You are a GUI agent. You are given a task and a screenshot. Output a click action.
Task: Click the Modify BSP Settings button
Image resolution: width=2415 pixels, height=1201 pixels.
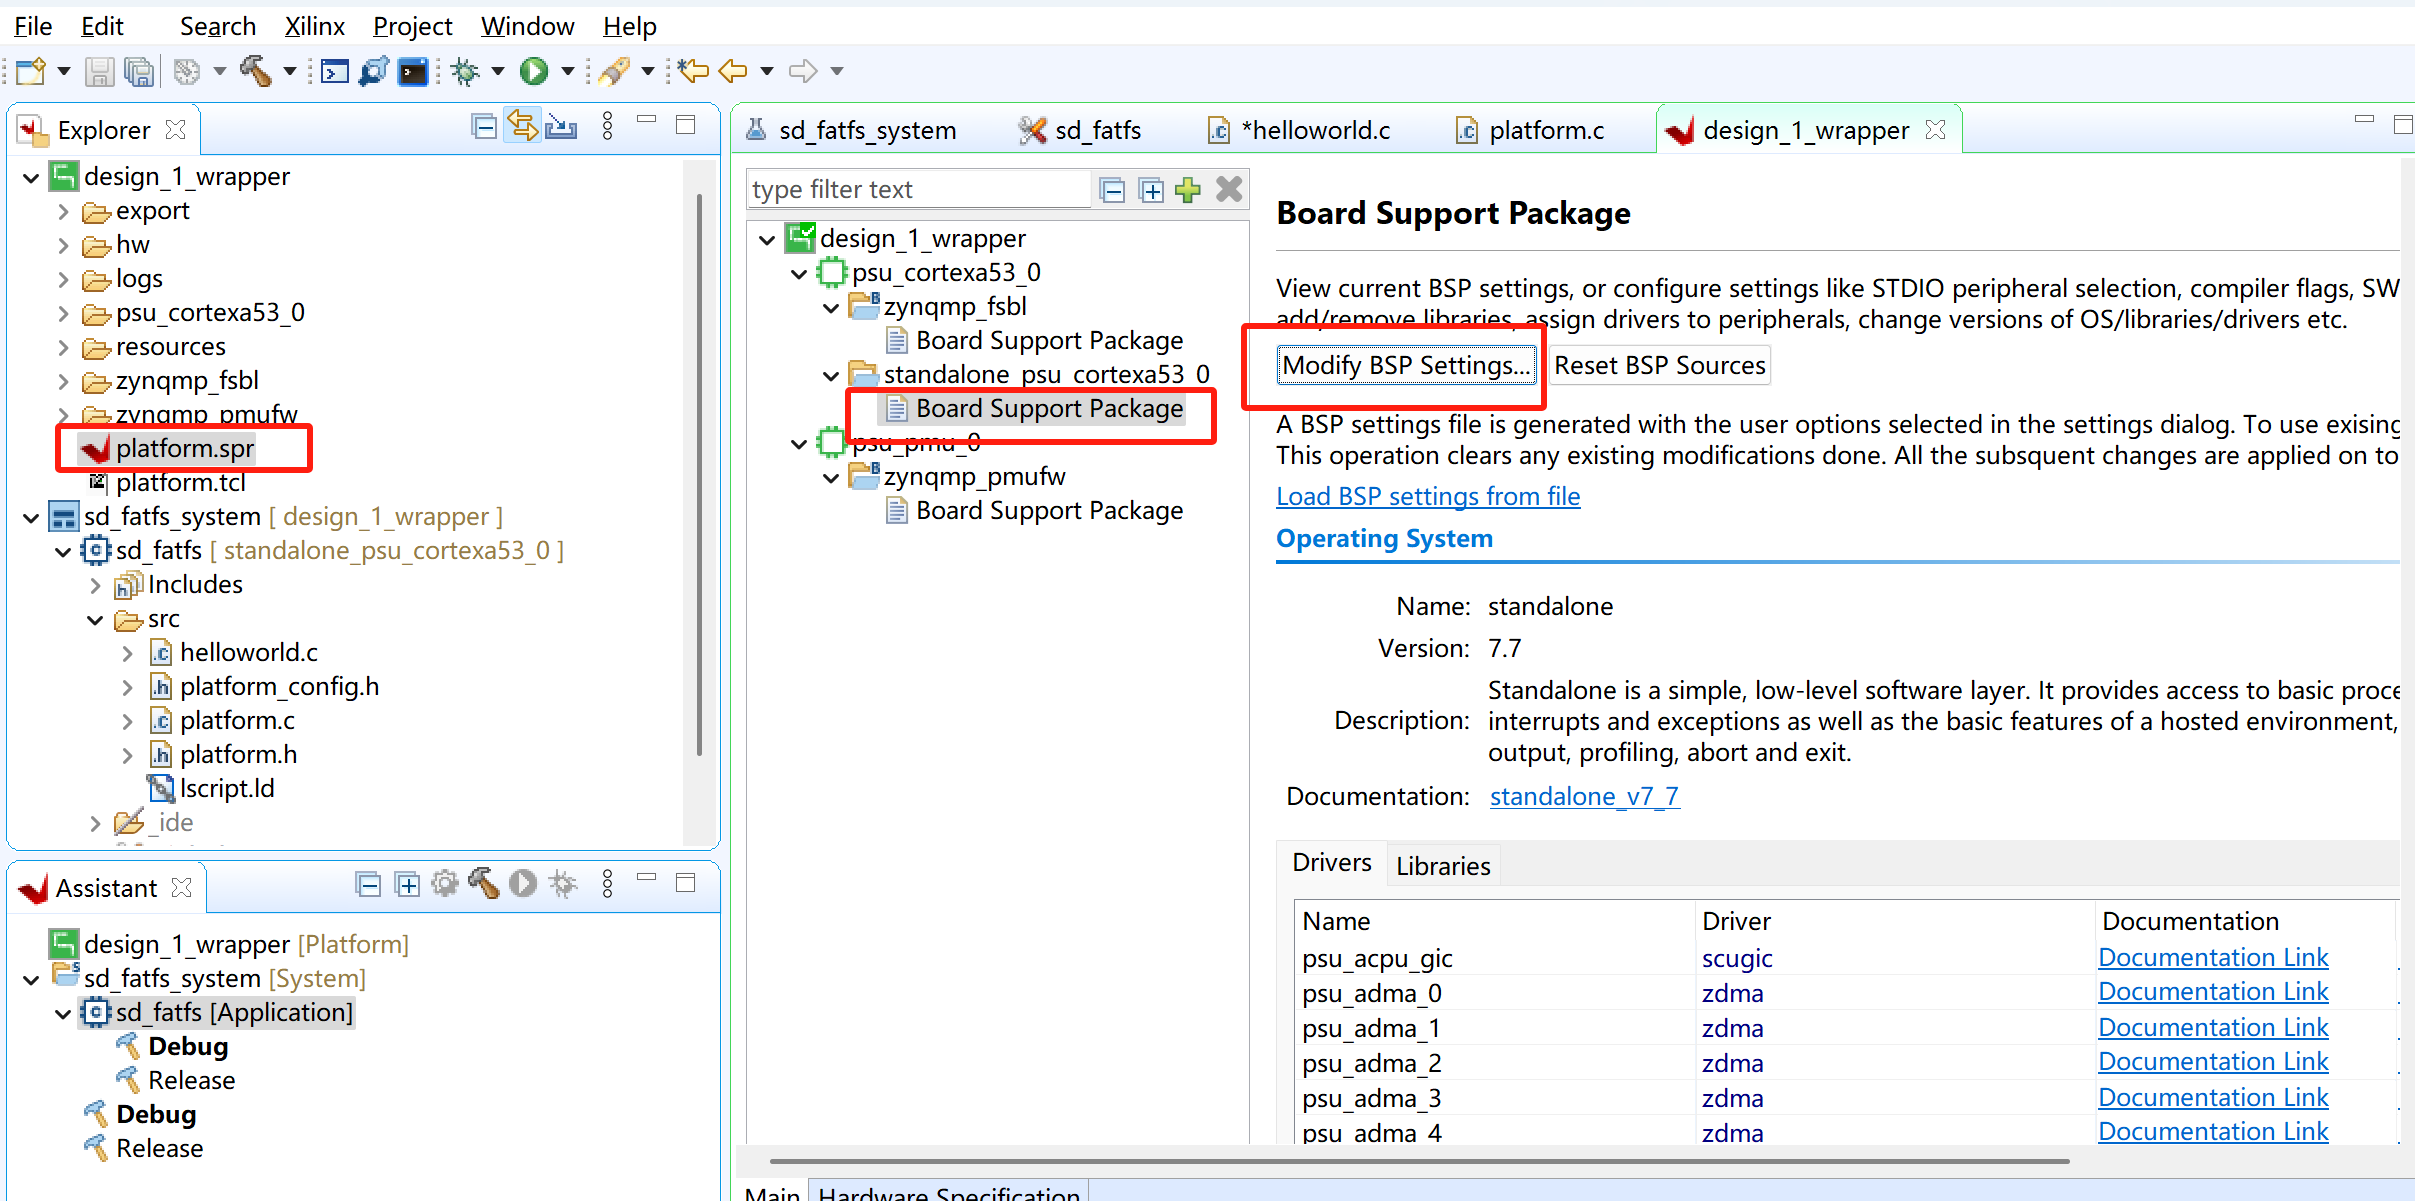click(1405, 366)
